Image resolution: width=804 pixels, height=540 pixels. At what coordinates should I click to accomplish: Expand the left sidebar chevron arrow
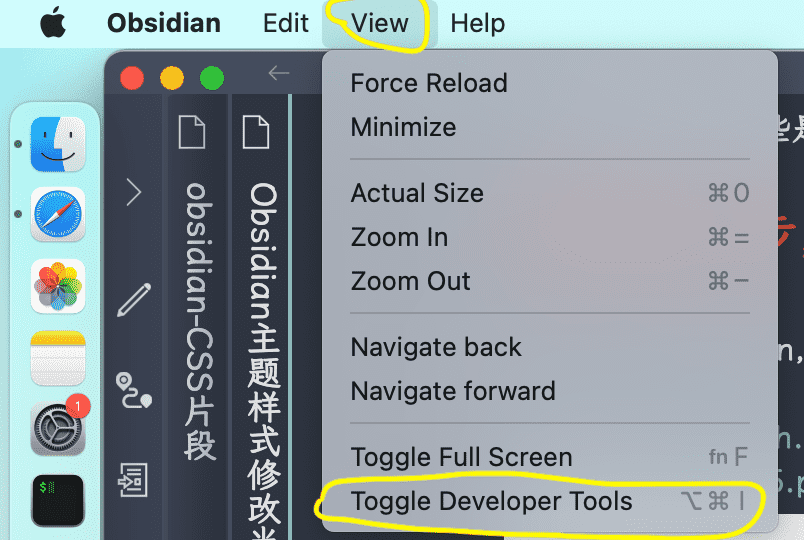point(134,193)
